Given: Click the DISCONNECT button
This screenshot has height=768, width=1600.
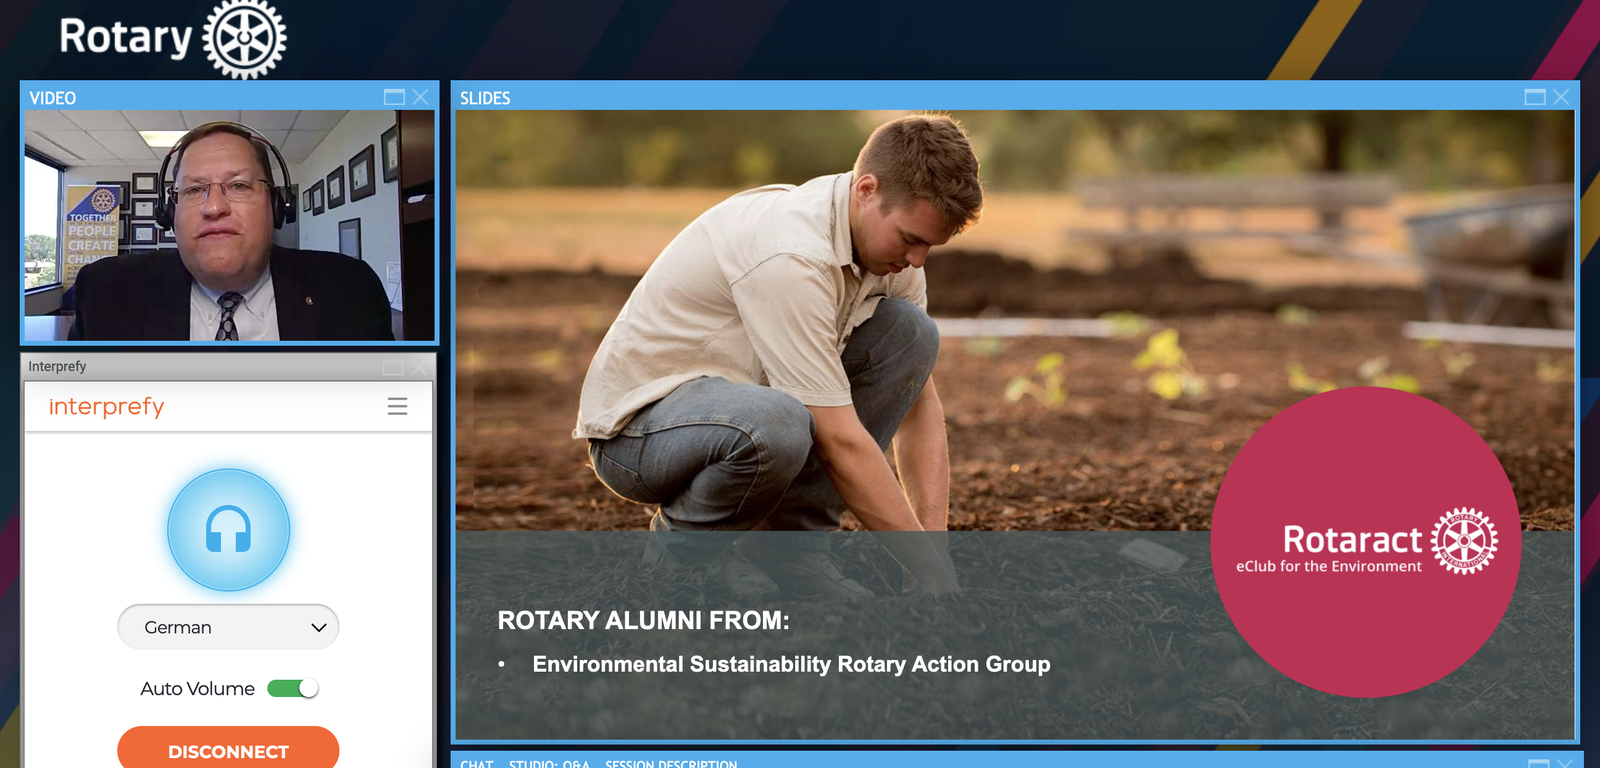Looking at the screenshot, I should tap(228, 748).
